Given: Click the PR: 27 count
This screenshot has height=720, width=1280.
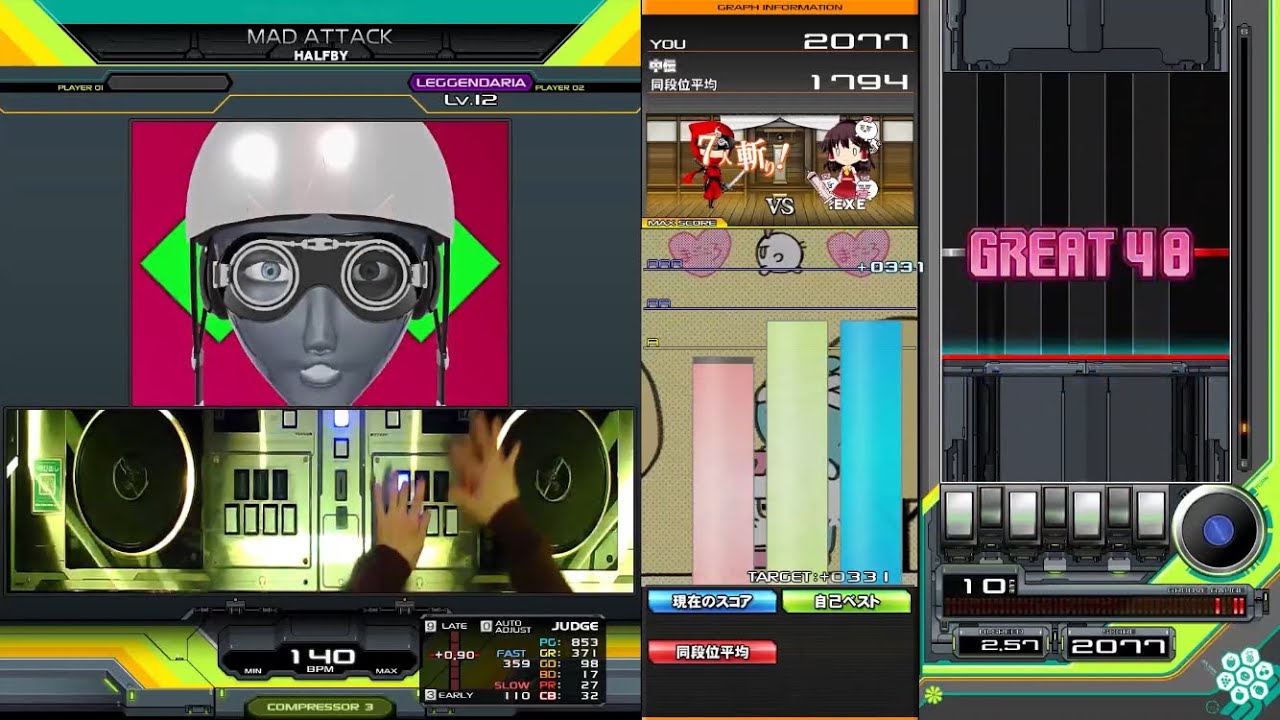Looking at the screenshot, I should (x=568, y=685).
